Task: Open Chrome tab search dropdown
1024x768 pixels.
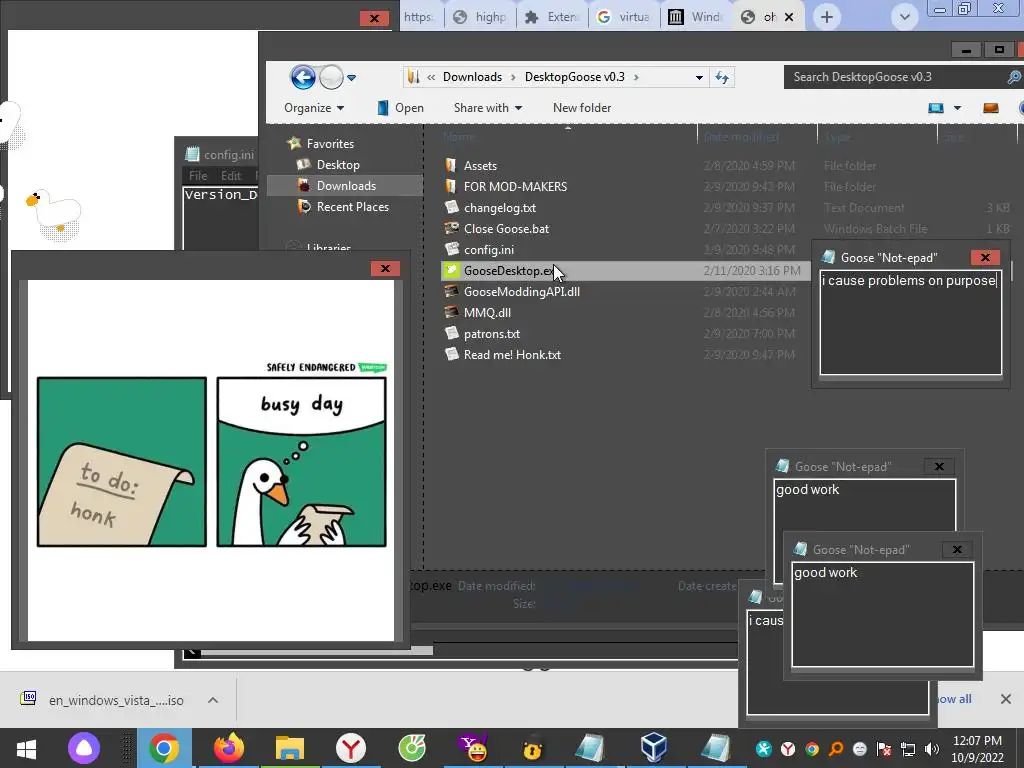Action: [904, 17]
